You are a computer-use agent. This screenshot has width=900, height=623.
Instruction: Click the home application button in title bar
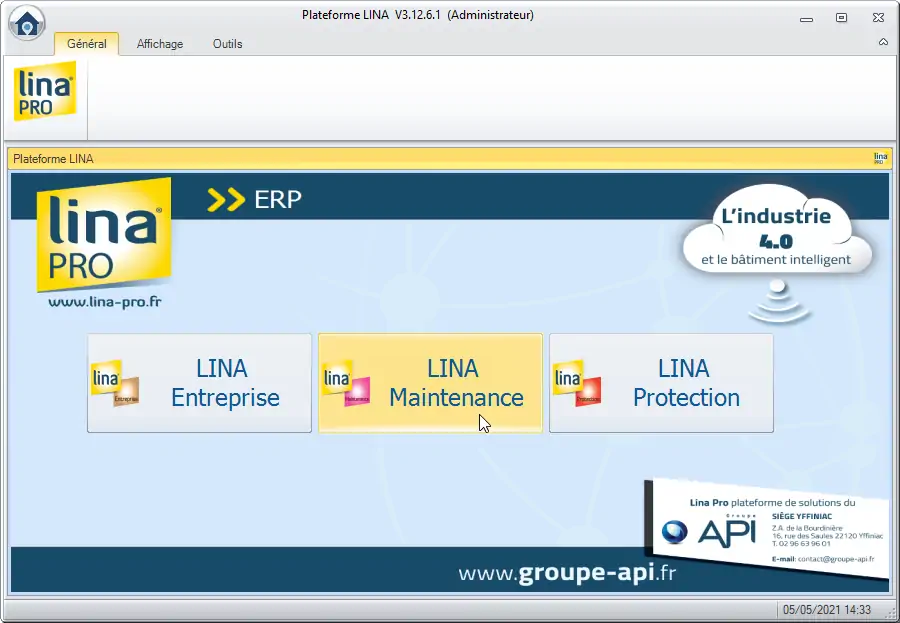(x=27, y=22)
